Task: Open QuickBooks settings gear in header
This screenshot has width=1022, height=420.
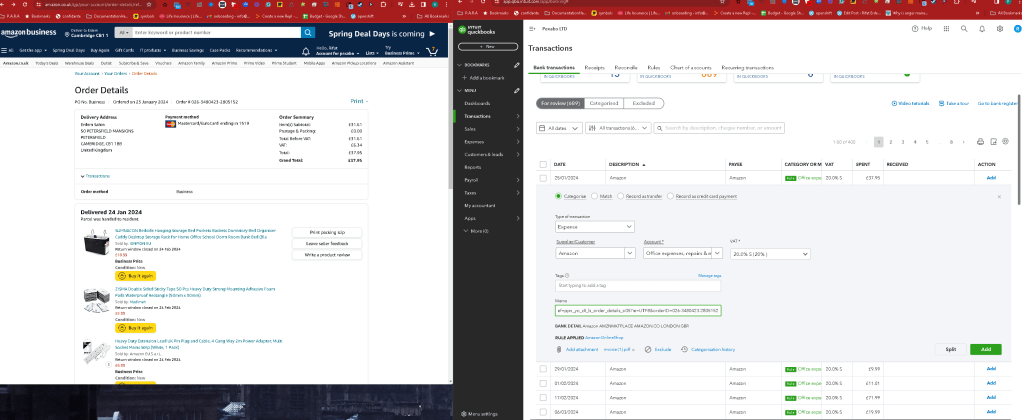Action: 1000,29
